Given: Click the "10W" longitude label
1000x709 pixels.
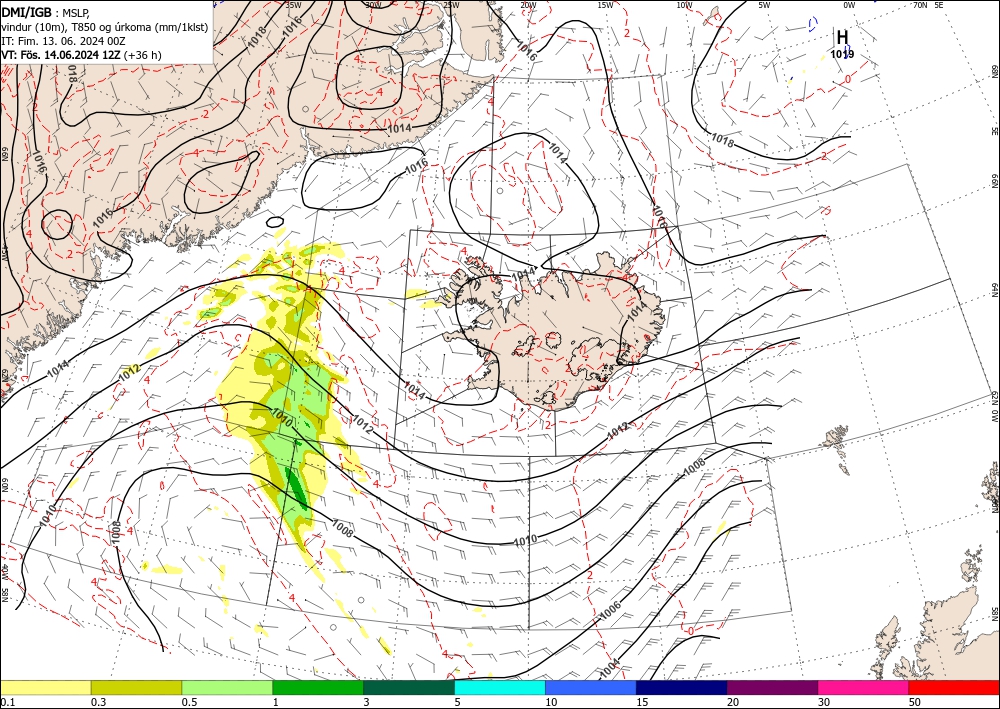Looking at the screenshot, I should point(684,4).
